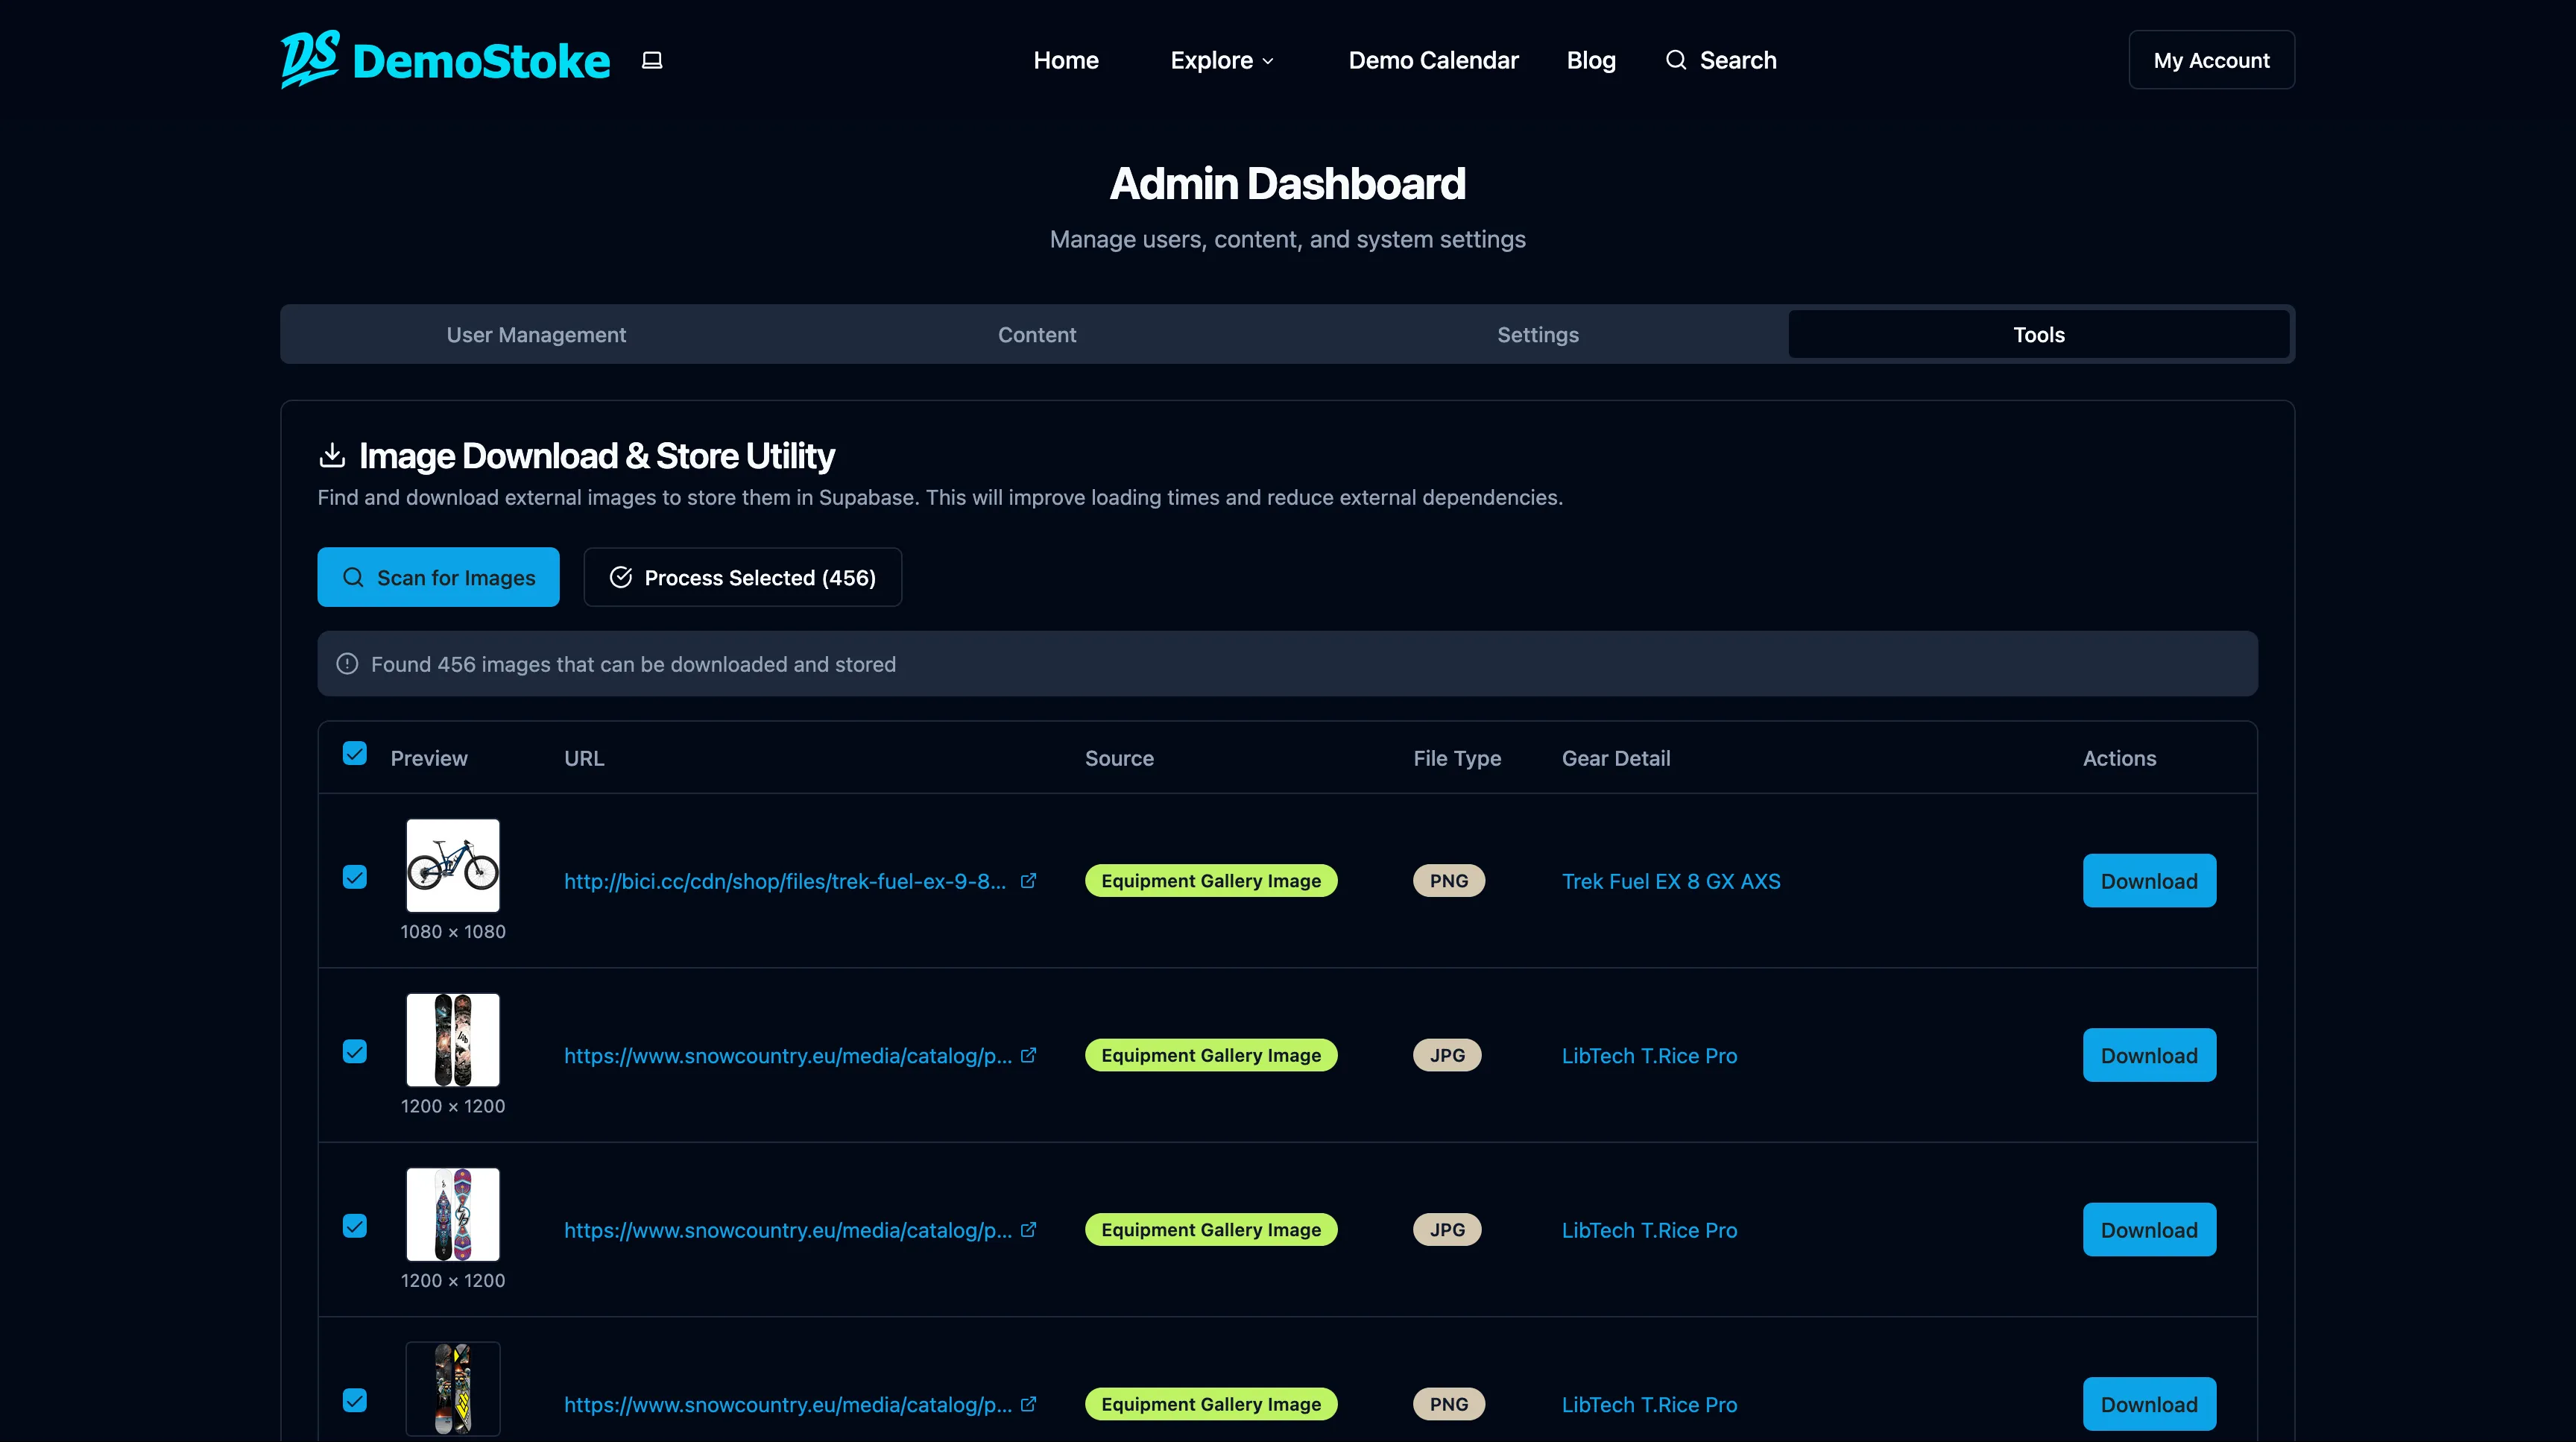Click the magnifier icon inside Scan for Images
Image resolution: width=2576 pixels, height=1442 pixels.
(x=353, y=577)
